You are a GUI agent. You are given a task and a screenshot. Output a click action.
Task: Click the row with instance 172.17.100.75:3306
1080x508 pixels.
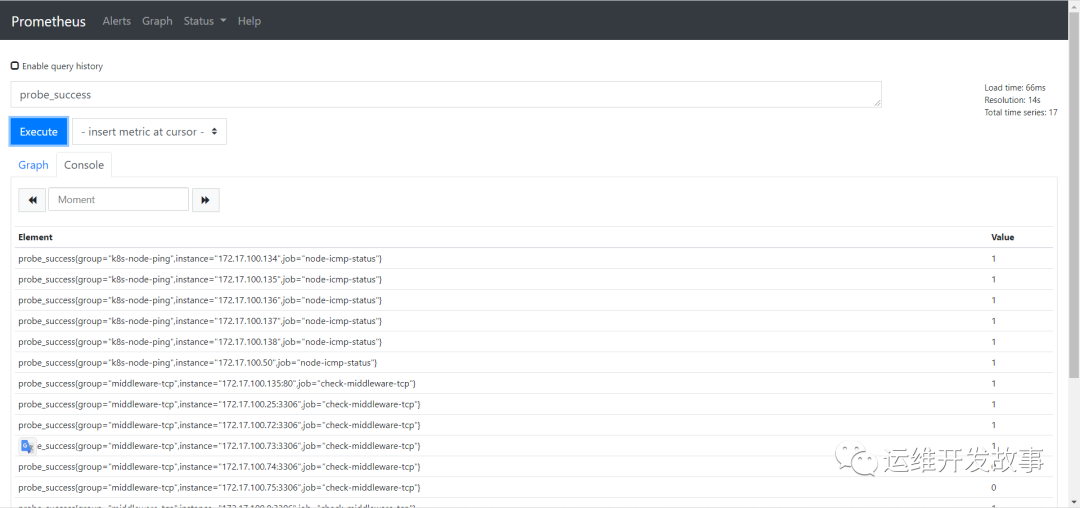tap(534, 487)
